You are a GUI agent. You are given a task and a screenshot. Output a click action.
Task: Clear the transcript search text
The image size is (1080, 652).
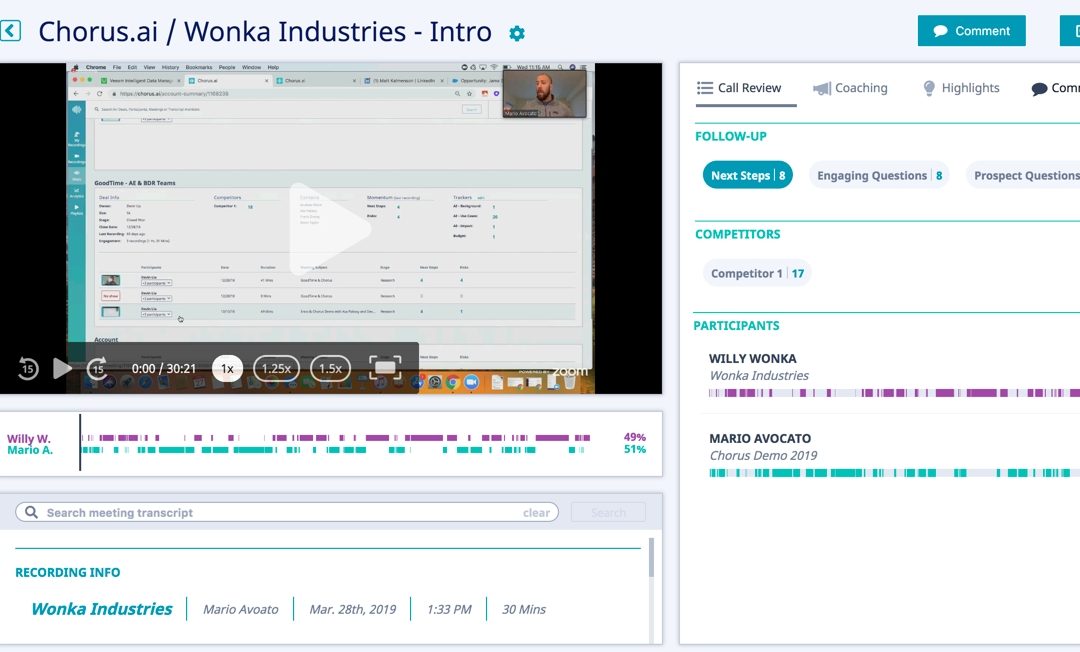[536, 513]
